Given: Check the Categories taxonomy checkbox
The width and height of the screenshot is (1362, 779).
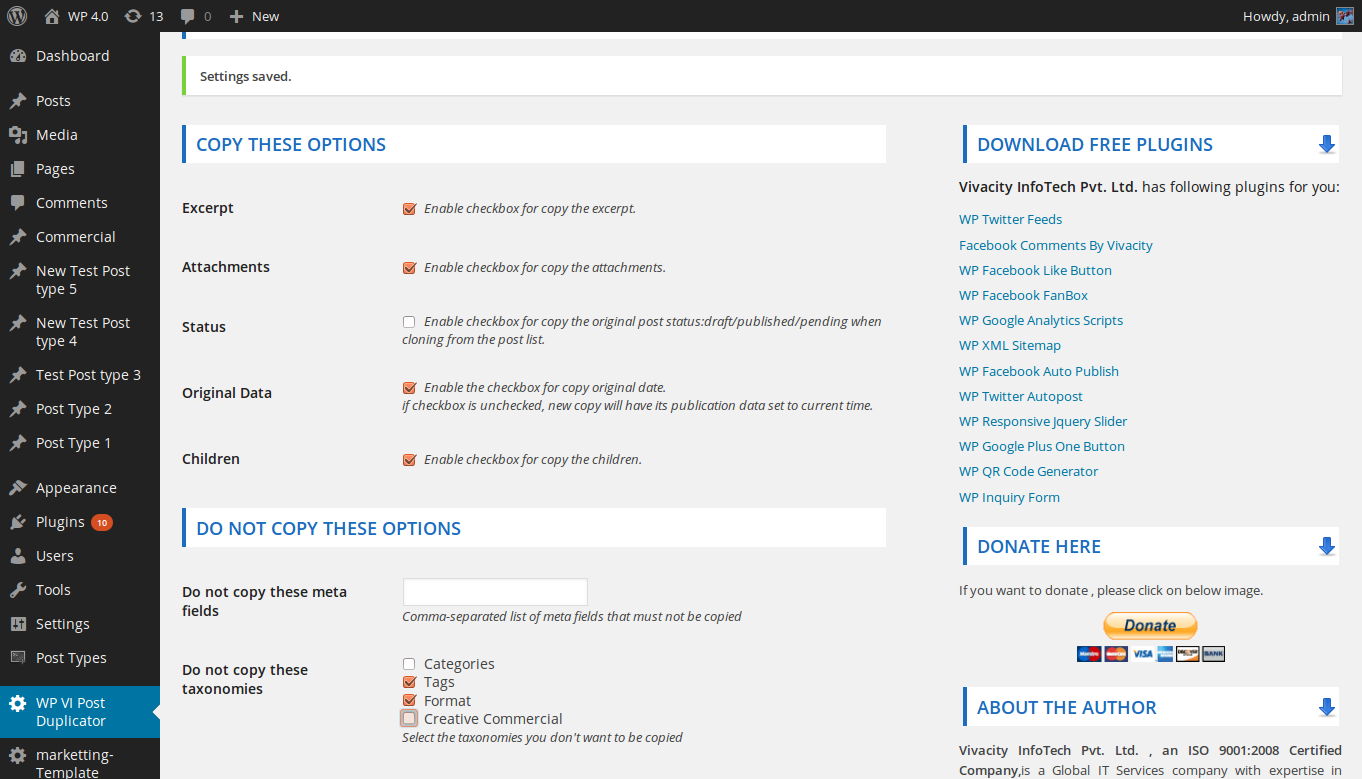Looking at the screenshot, I should [409, 664].
